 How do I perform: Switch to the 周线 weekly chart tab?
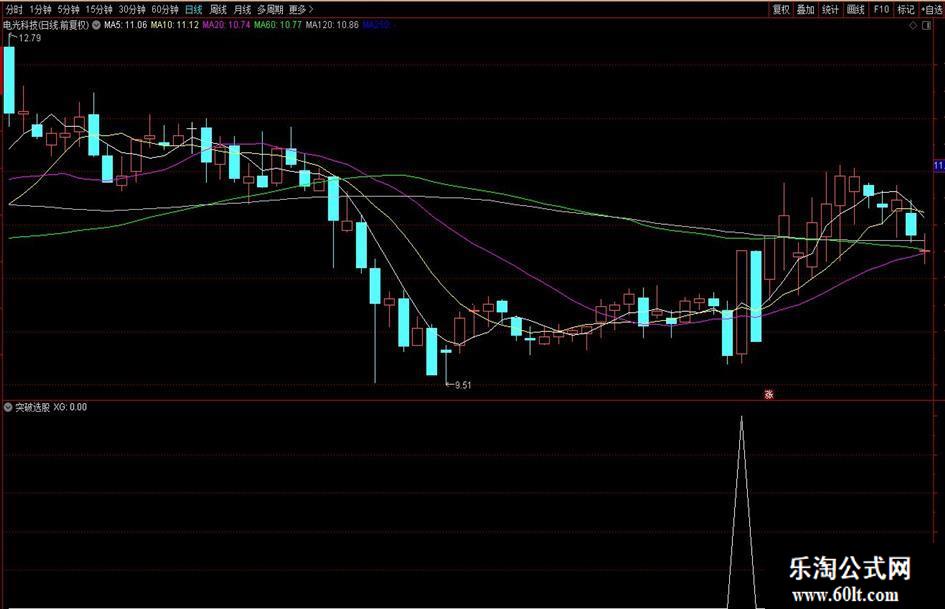click(x=218, y=10)
